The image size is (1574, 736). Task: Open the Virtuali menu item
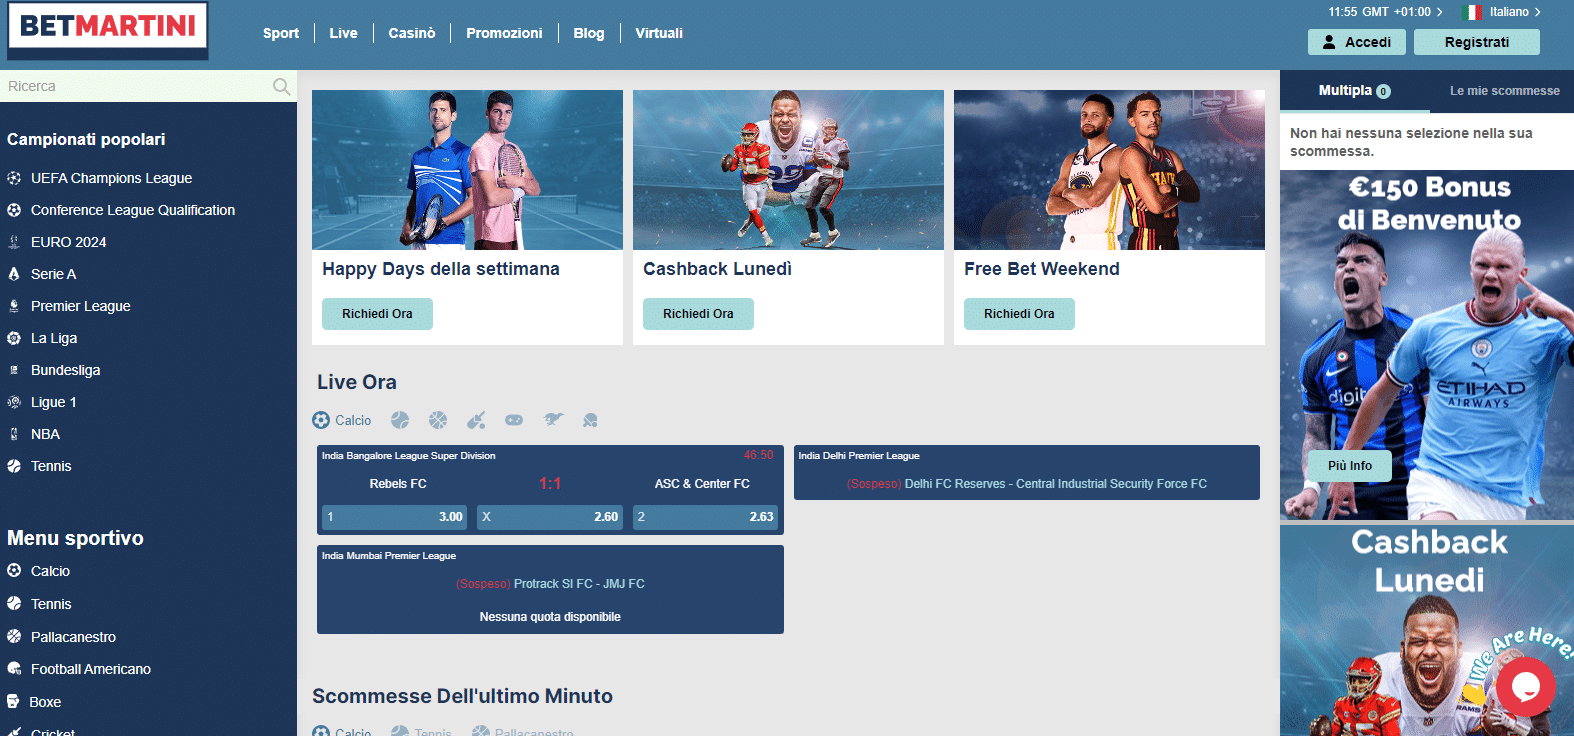(659, 33)
